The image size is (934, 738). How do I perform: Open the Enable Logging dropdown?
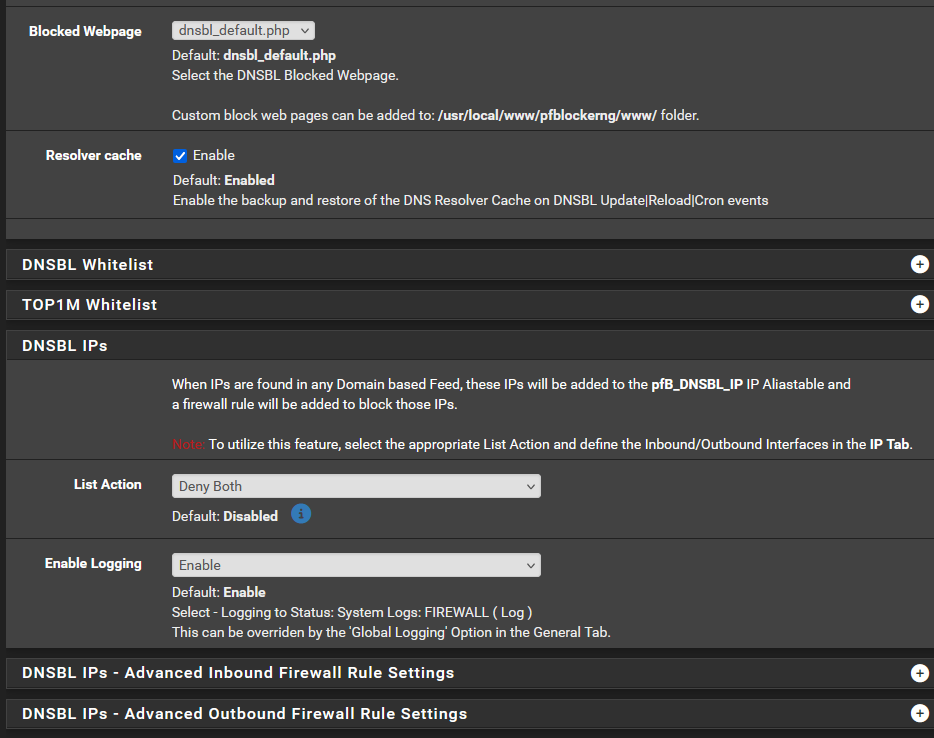356,565
